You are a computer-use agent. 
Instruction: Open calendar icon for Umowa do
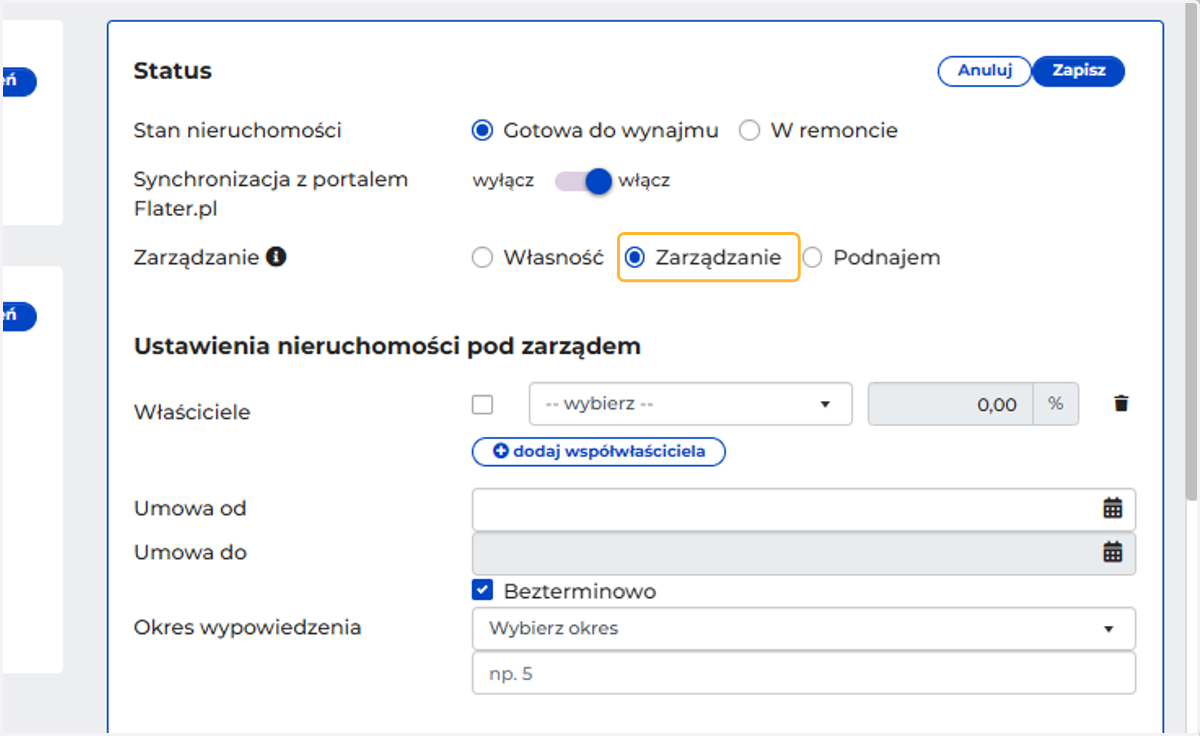tap(1113, 552)
